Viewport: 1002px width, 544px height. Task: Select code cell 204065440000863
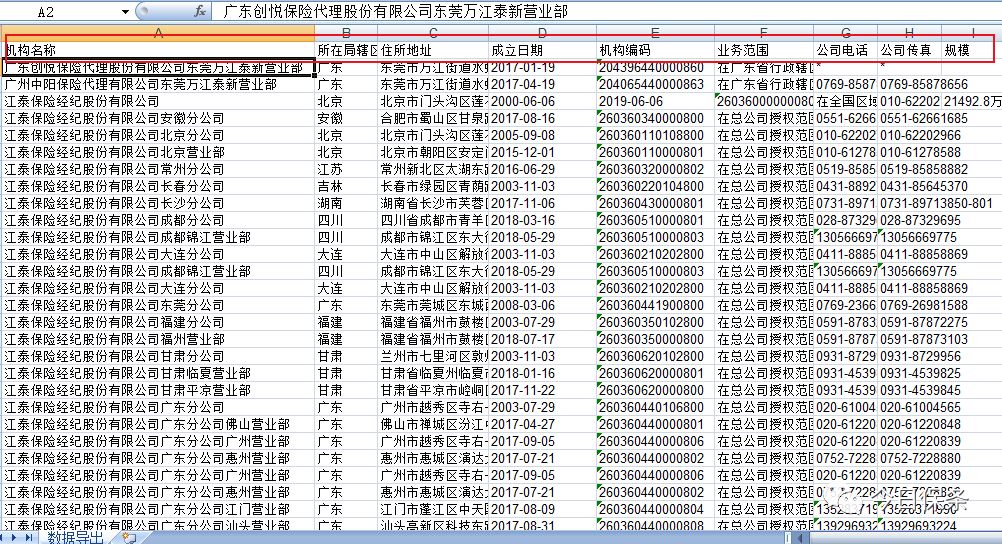tap(655, 84)
